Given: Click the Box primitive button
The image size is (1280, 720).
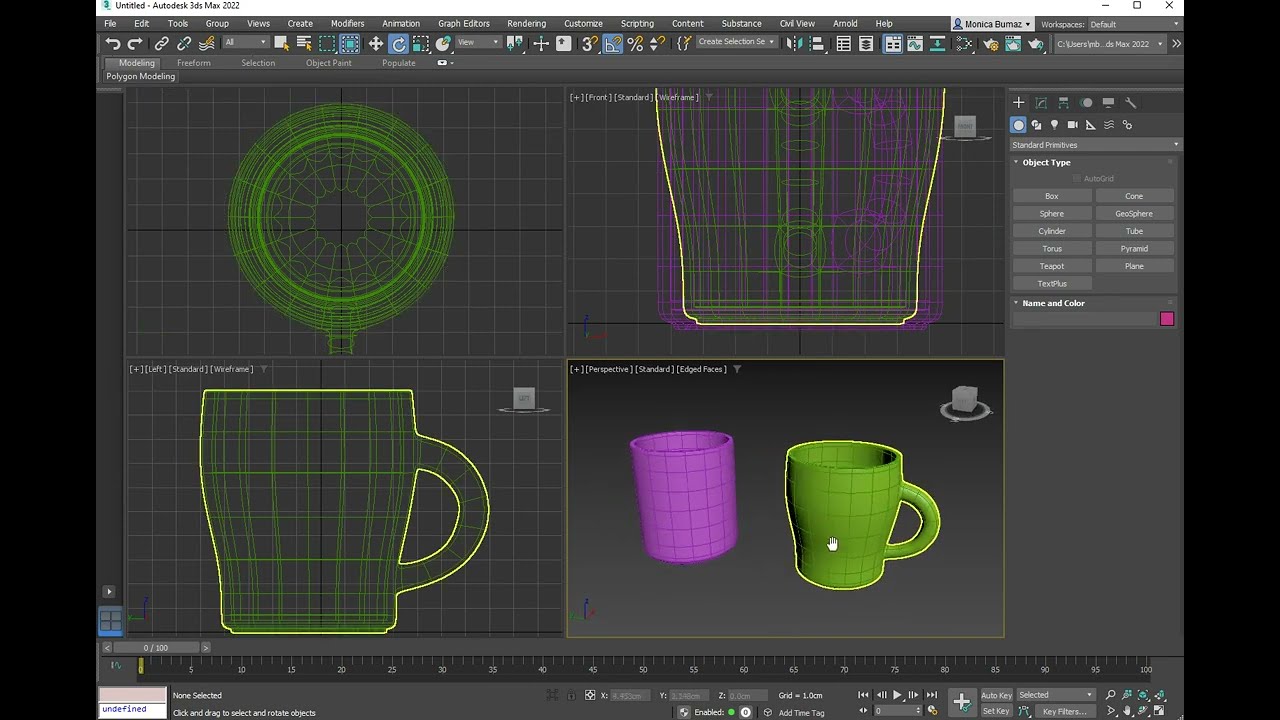Looking at the screenshot, I should (x=1052, y=196).
